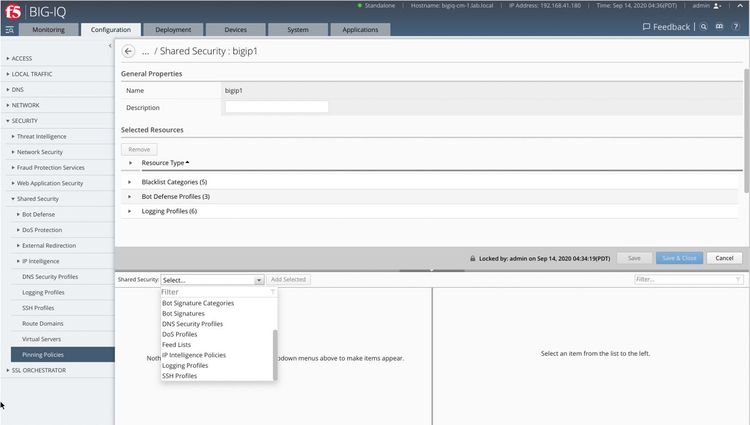Open the documentation book icon
750x425 pixels.
[719, 27]
